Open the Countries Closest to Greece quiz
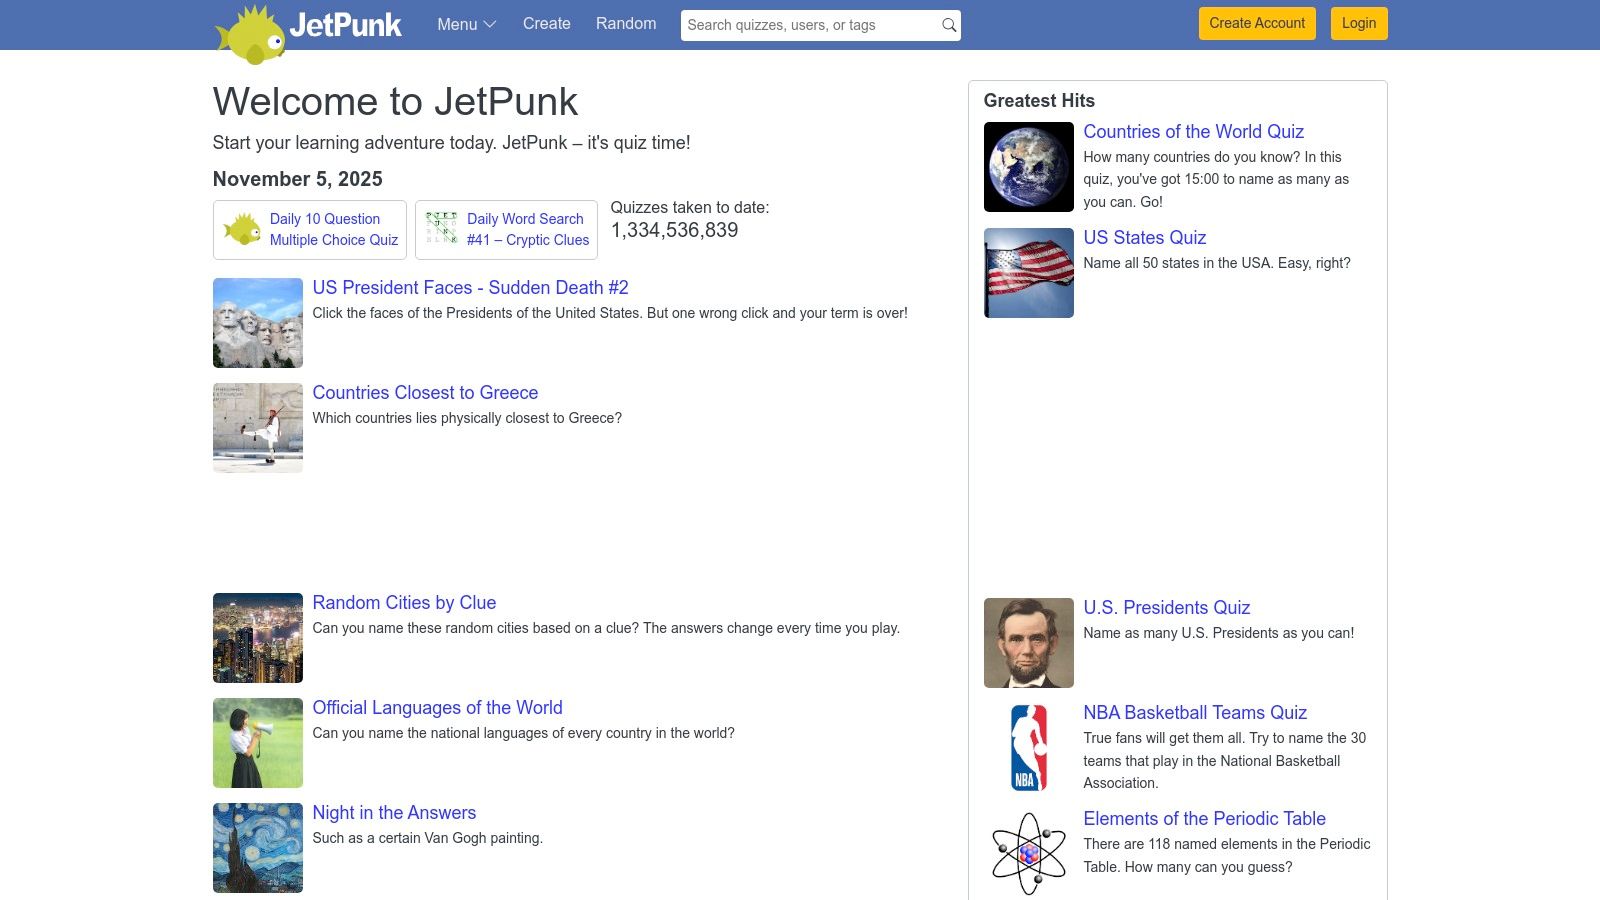Image resolution: width=1600 pixels, height=900 pixels. 424,393
